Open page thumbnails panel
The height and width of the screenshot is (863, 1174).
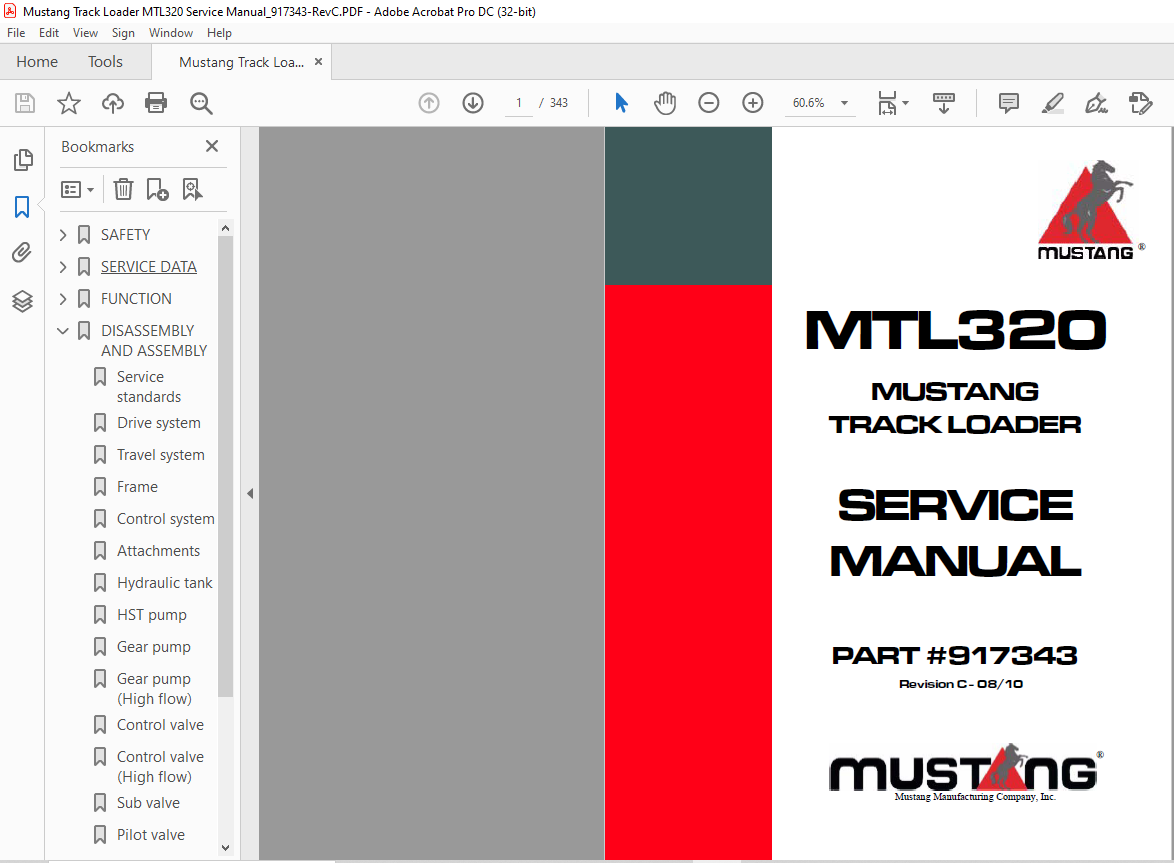click(23, 159)
